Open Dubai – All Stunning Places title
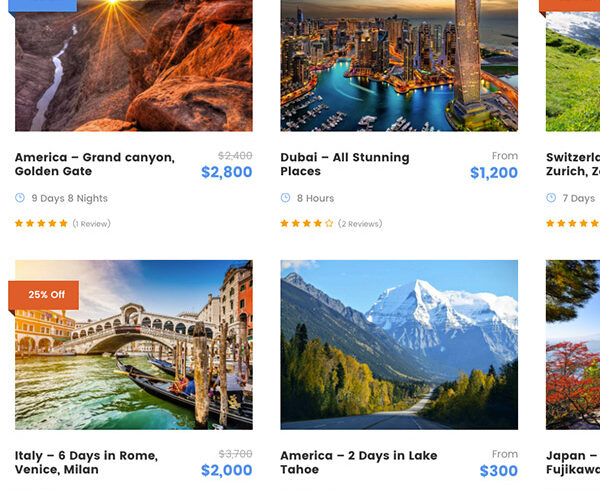Screen dimensions: 600x490 [344, 164]
